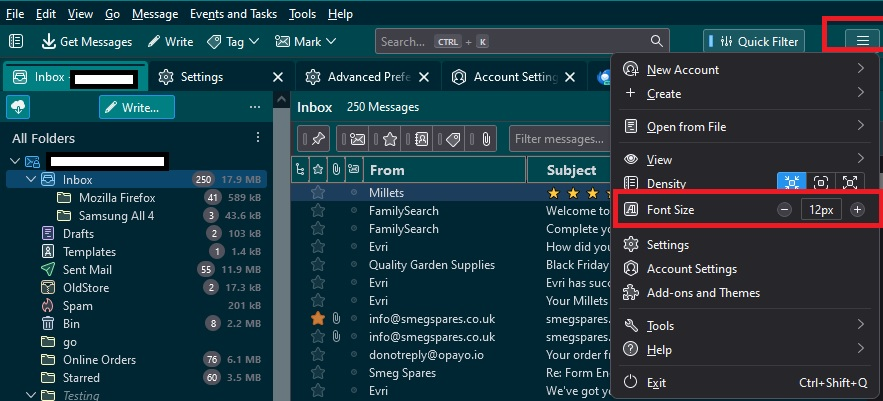883x401 pixels.
Task: Click the Spaces toolbar icon beside Get Messages
Action: click(x=16, y=41)
